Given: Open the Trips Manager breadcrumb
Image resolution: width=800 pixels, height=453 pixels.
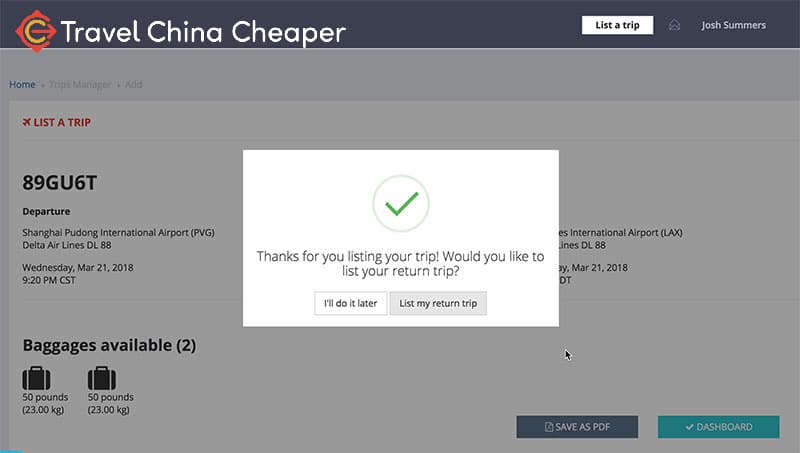Looking at the screenshot, I should point(80,84).
